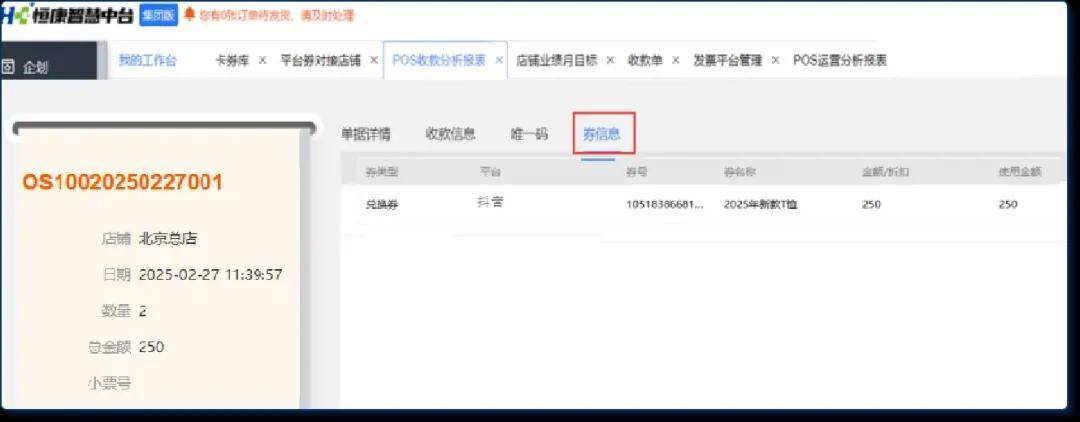Open the 企划 sidebar menu icon

(x=8, y=68)
